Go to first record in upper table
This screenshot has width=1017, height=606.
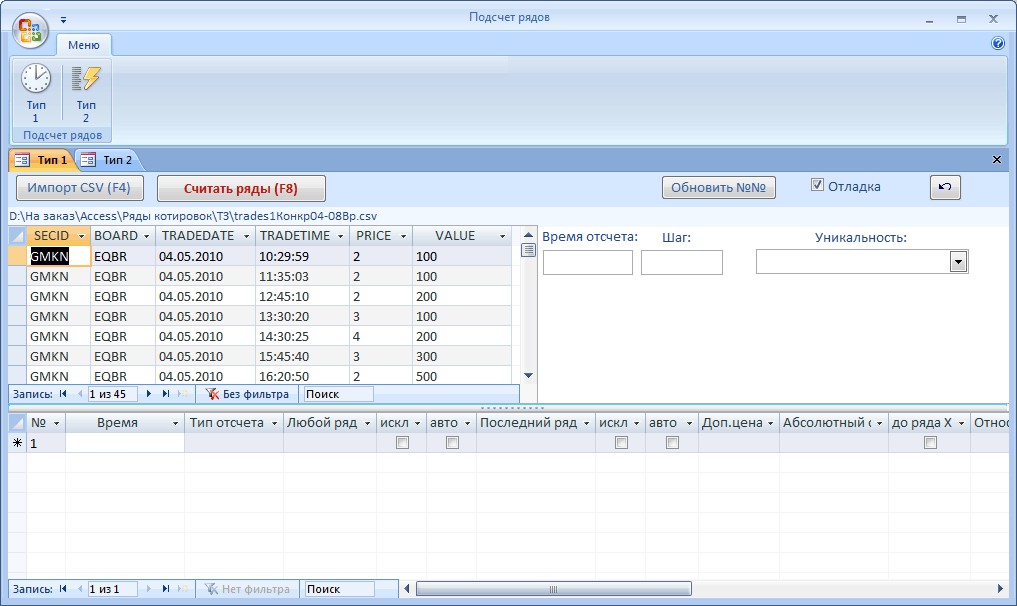(x=63, y=394)
